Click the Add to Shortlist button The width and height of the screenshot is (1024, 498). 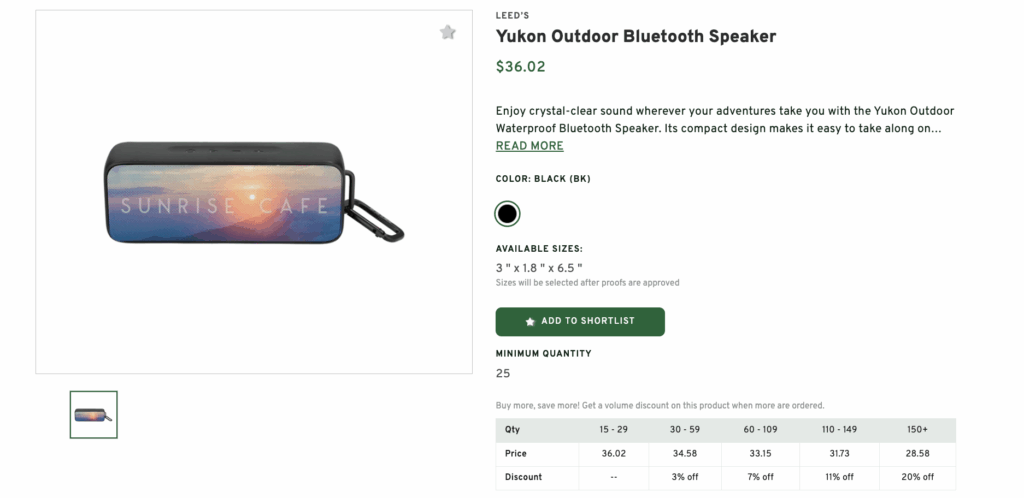tap(580, 321)
